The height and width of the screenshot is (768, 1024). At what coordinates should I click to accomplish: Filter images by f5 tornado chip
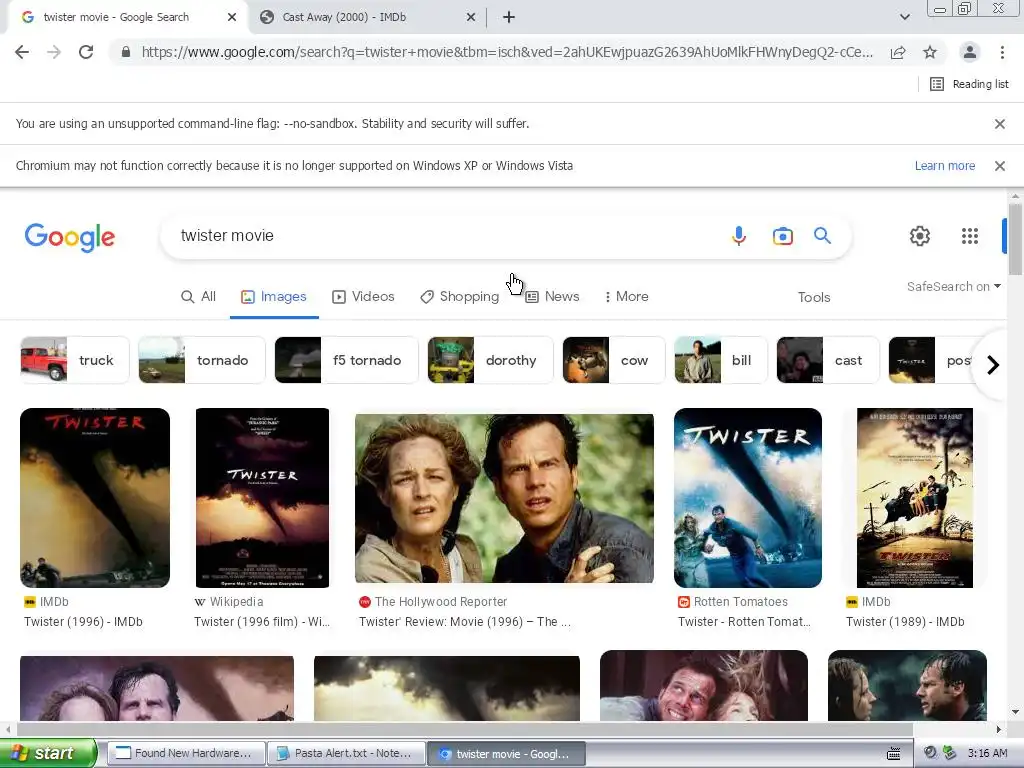[x=346, y=360]
